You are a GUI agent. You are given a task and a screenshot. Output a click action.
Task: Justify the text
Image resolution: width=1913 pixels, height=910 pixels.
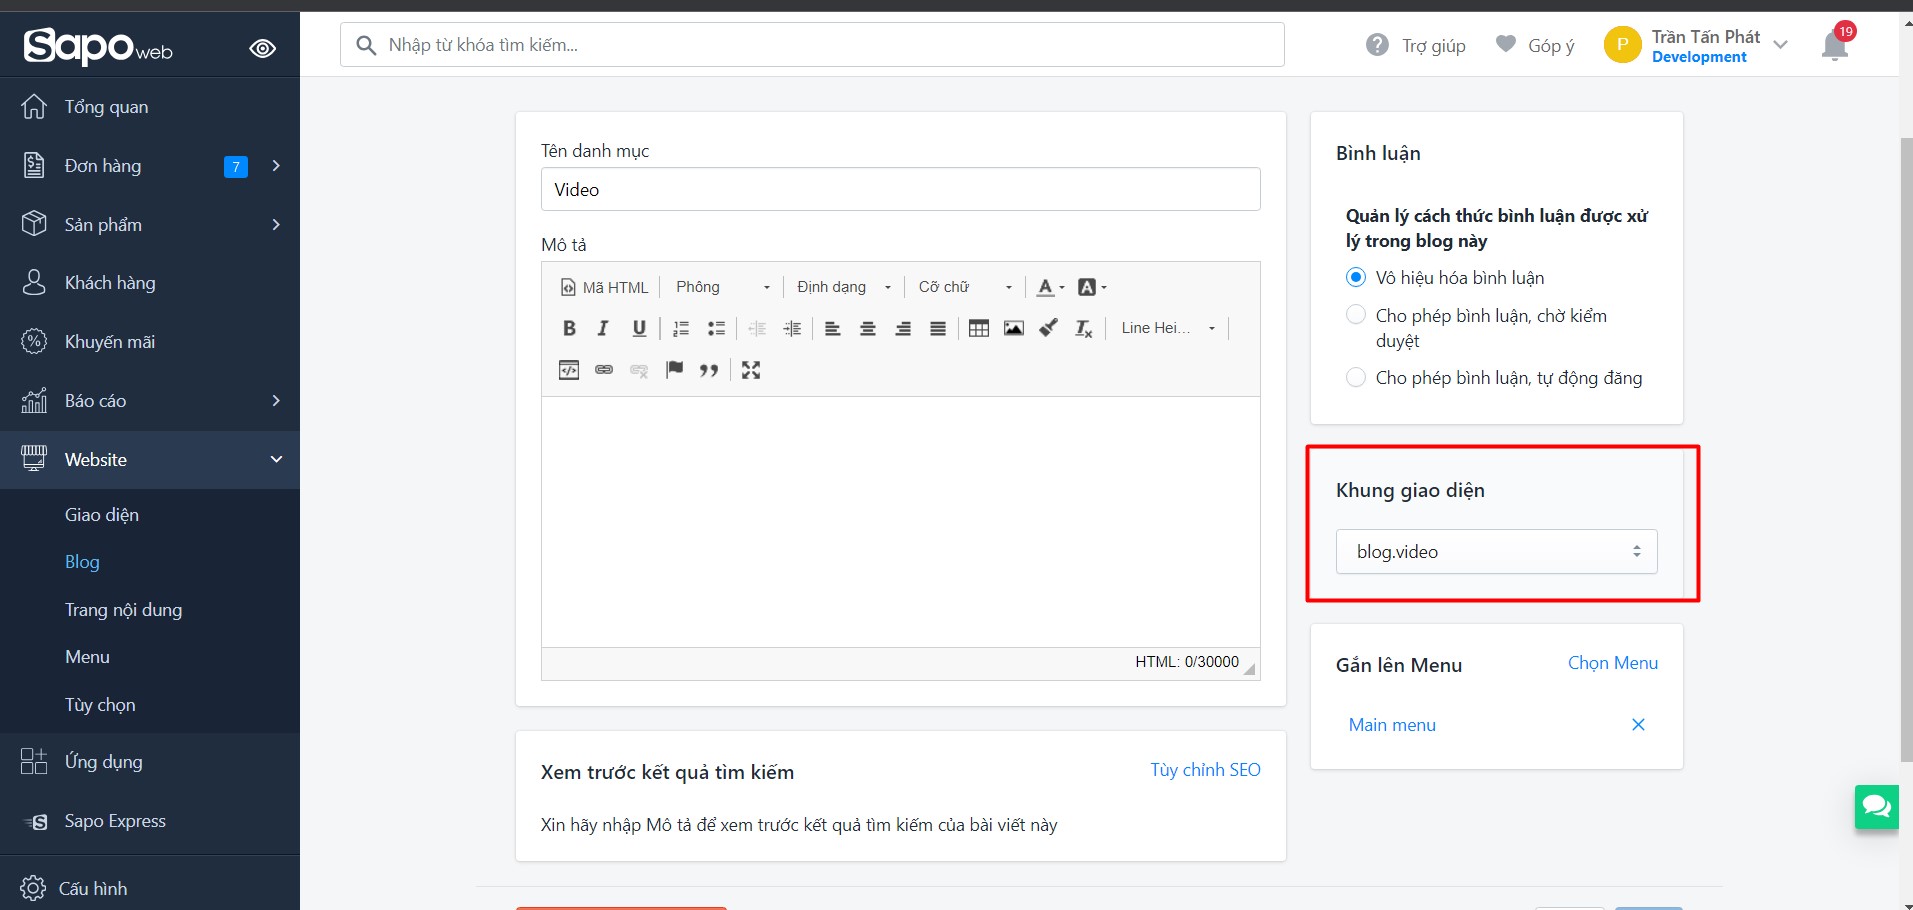pyautogui.click(x=938, y=328)
